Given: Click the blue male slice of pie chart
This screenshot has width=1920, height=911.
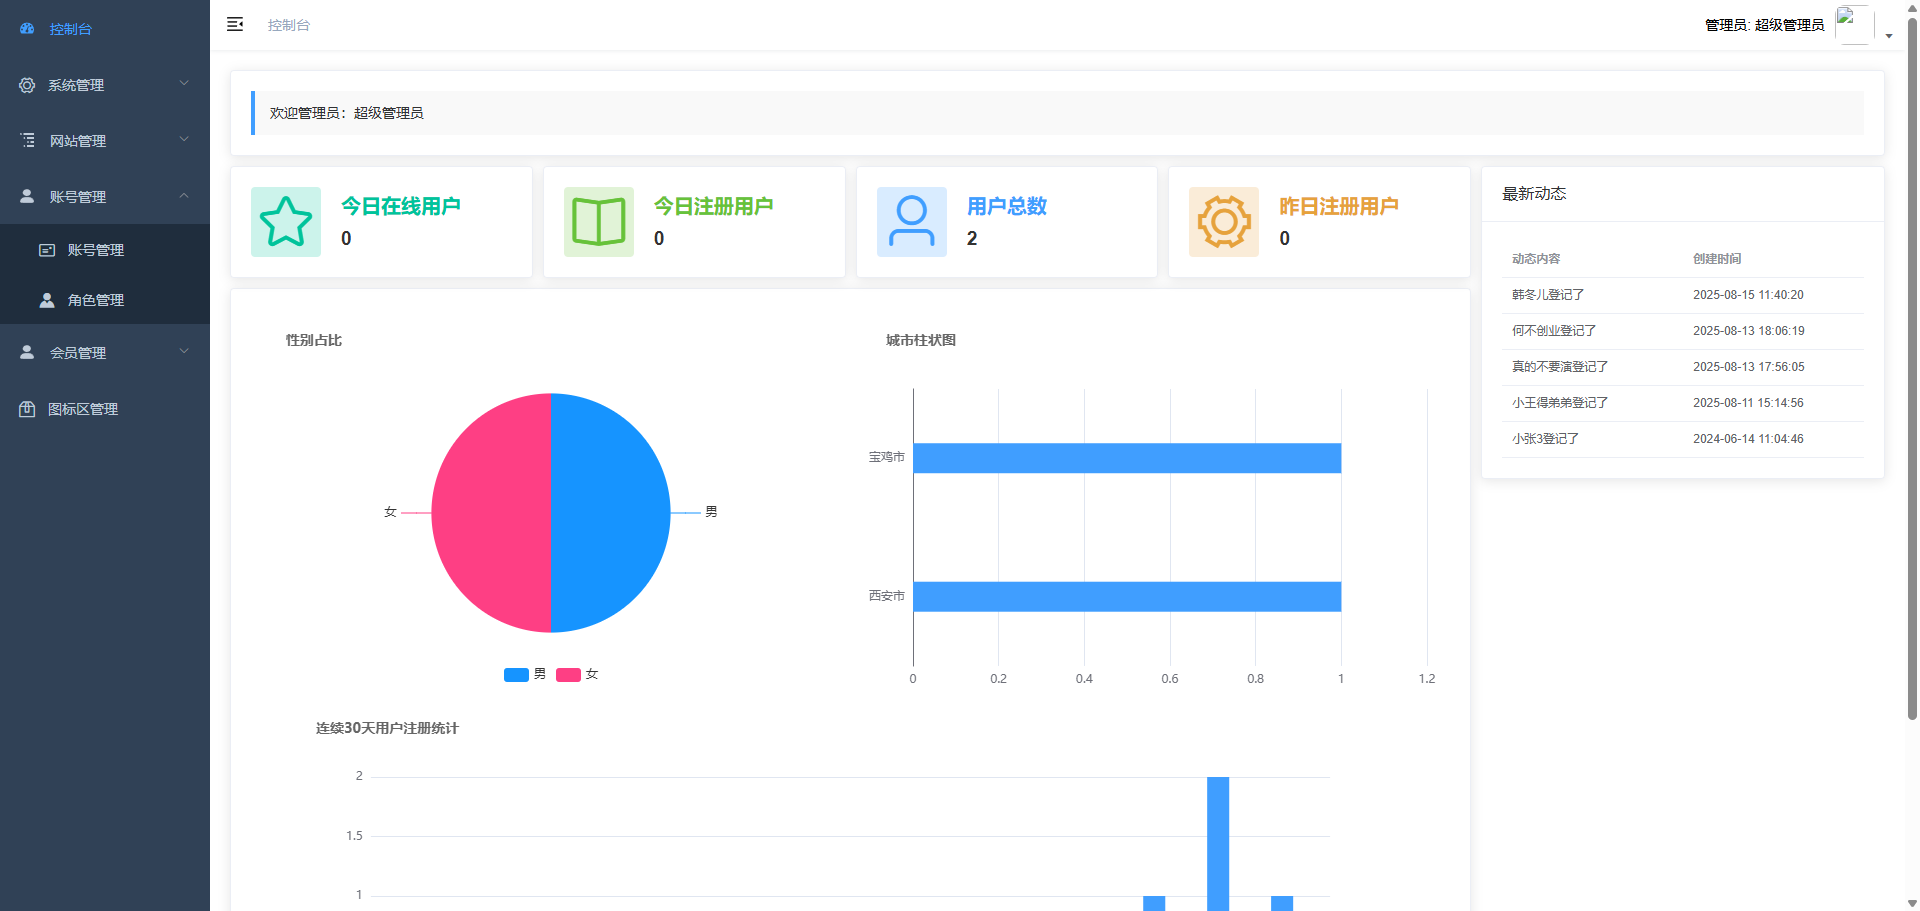Looking at the screenshot, I should [610, 513].
